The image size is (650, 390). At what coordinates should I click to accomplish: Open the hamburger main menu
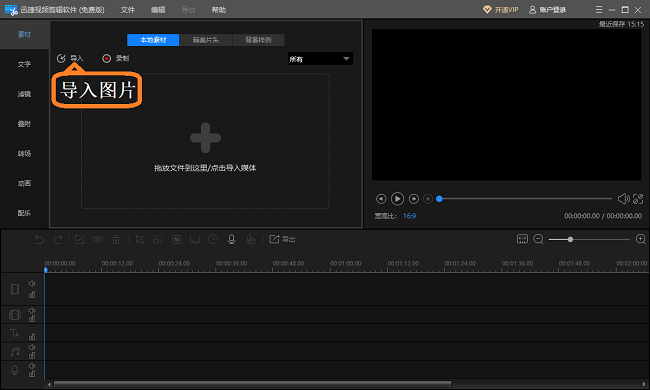599,9
